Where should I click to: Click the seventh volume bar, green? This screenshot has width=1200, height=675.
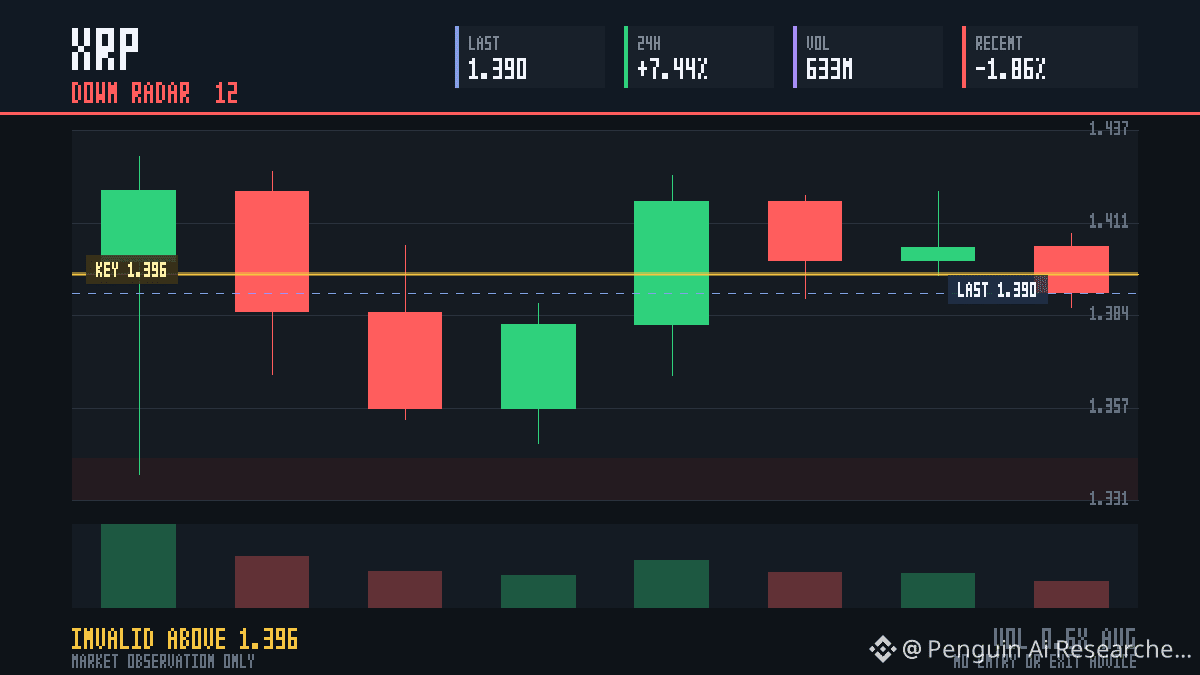tap(938, 590)
